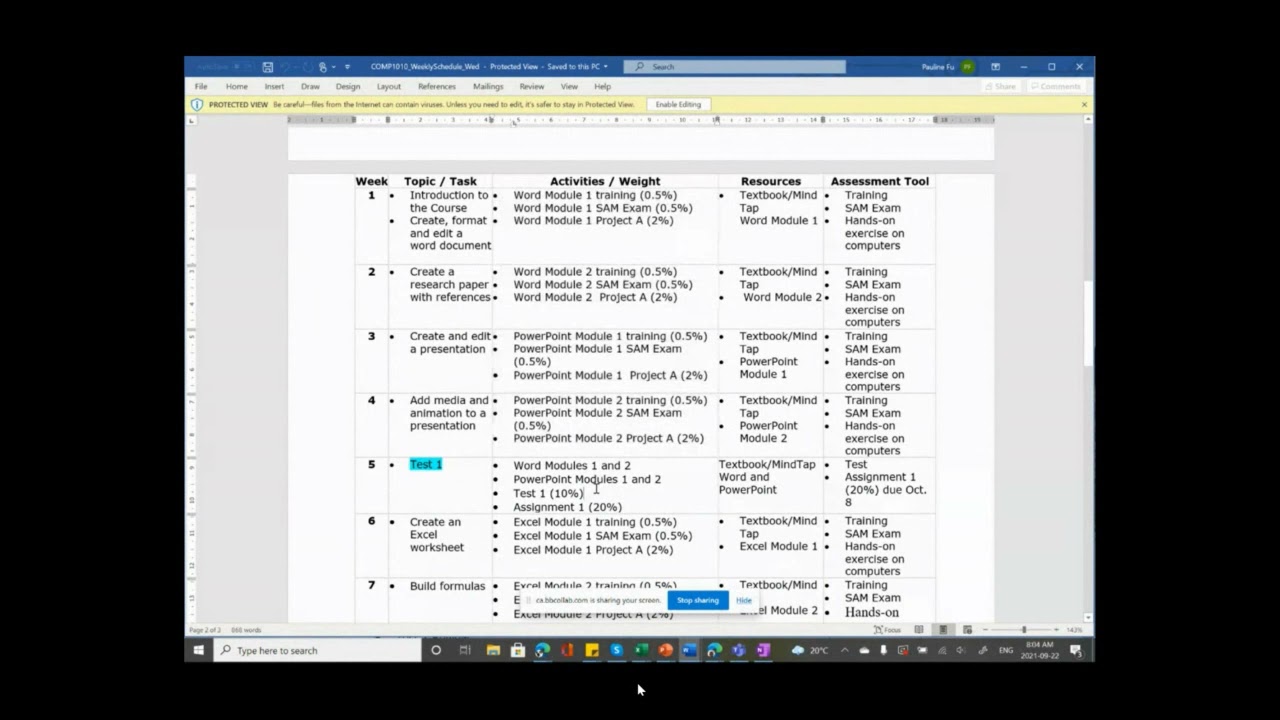Open the notification center icon

pyautogui.click(x=1076, y=650)
